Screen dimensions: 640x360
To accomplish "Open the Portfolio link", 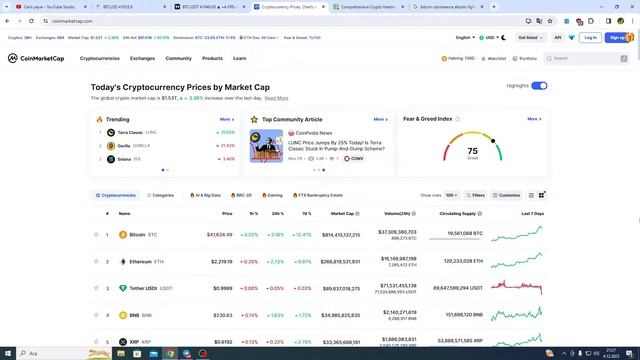I will pos(524,59).
